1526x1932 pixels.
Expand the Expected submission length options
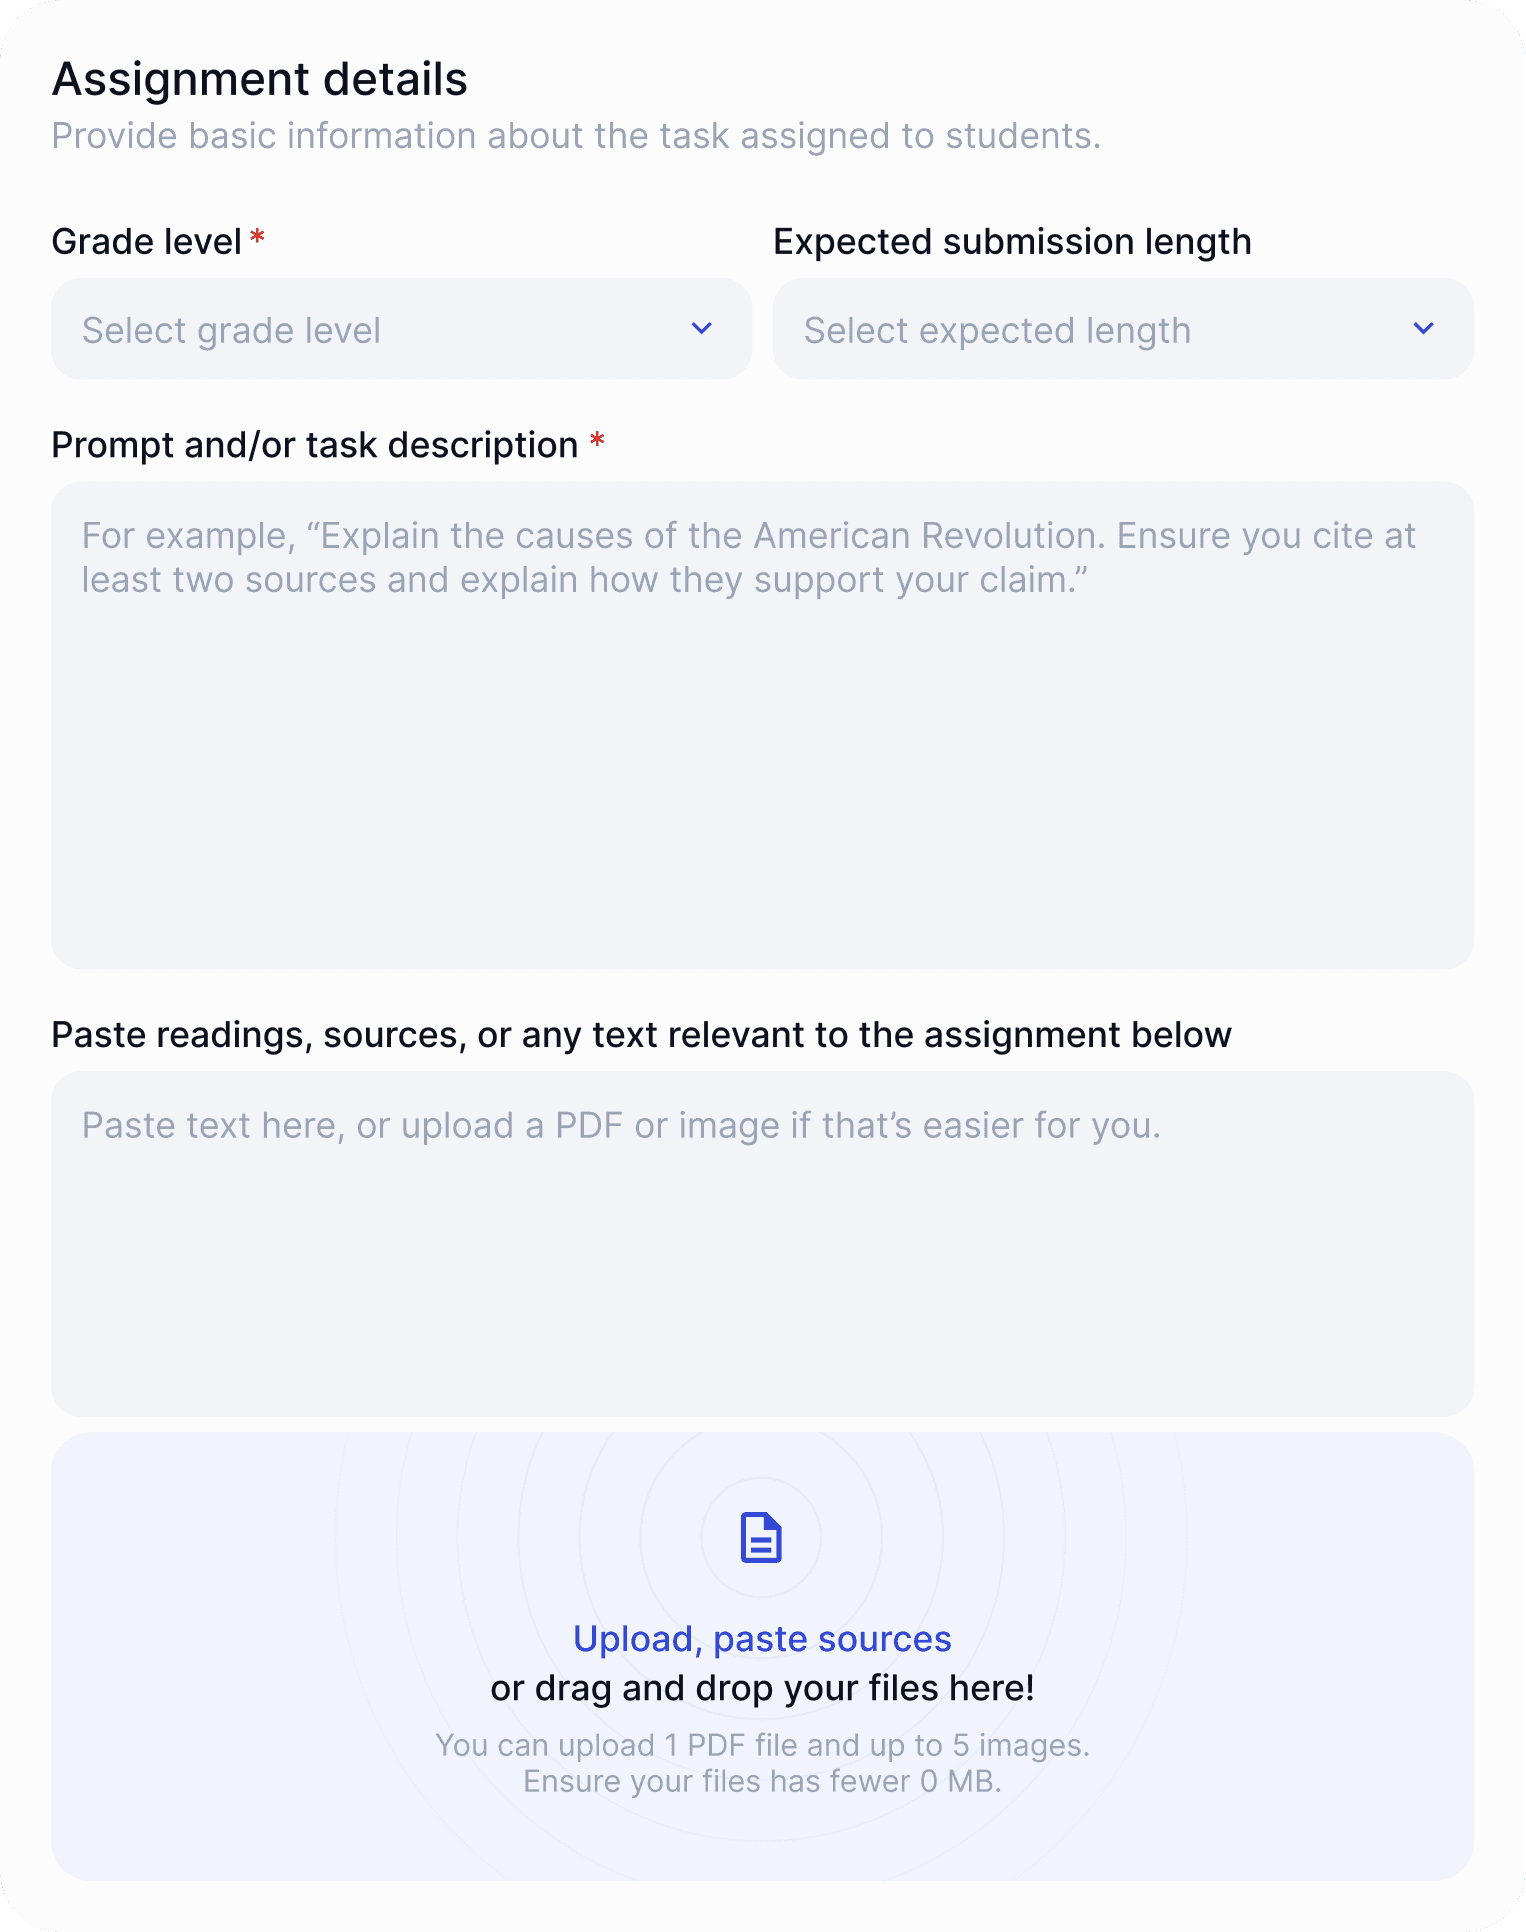coord(1120,329)
